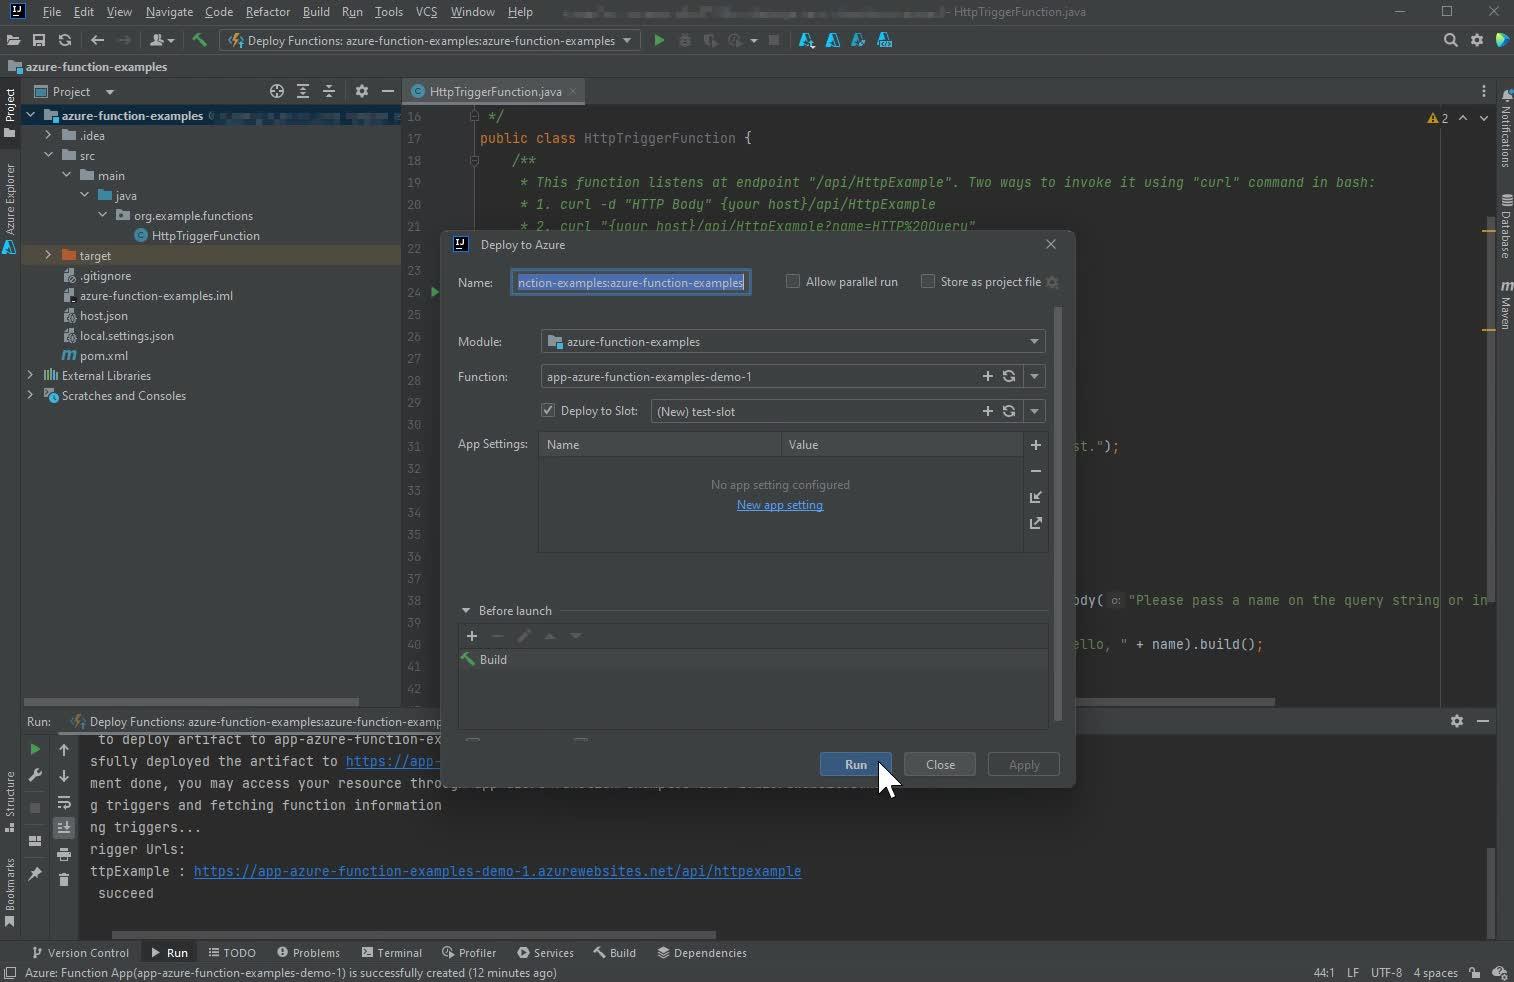
Task: Refresh the Function list
Action: coord(1009,376)
